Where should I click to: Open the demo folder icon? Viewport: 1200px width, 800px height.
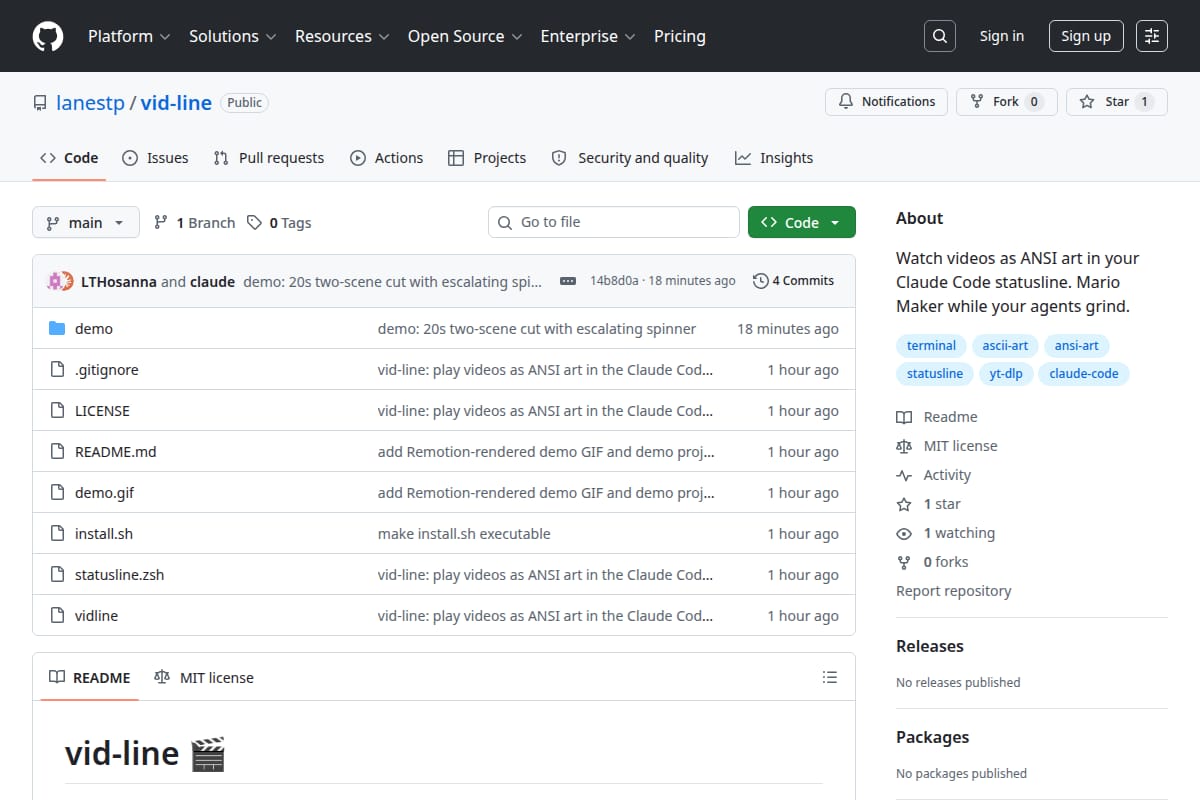pos(57,329)
